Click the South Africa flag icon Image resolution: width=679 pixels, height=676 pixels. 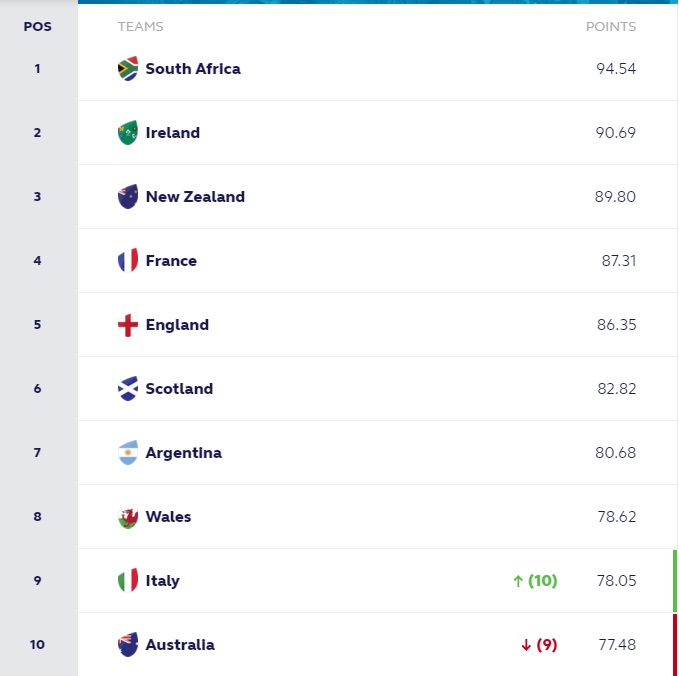pos(128,69)
